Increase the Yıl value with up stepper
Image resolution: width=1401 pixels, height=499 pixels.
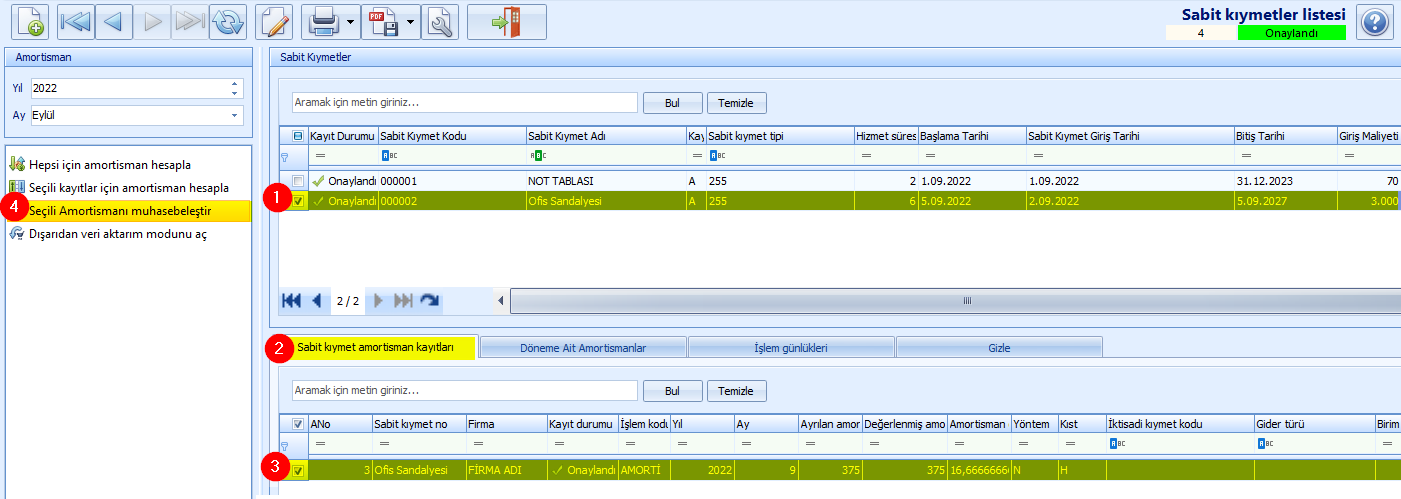pos(235,84)
